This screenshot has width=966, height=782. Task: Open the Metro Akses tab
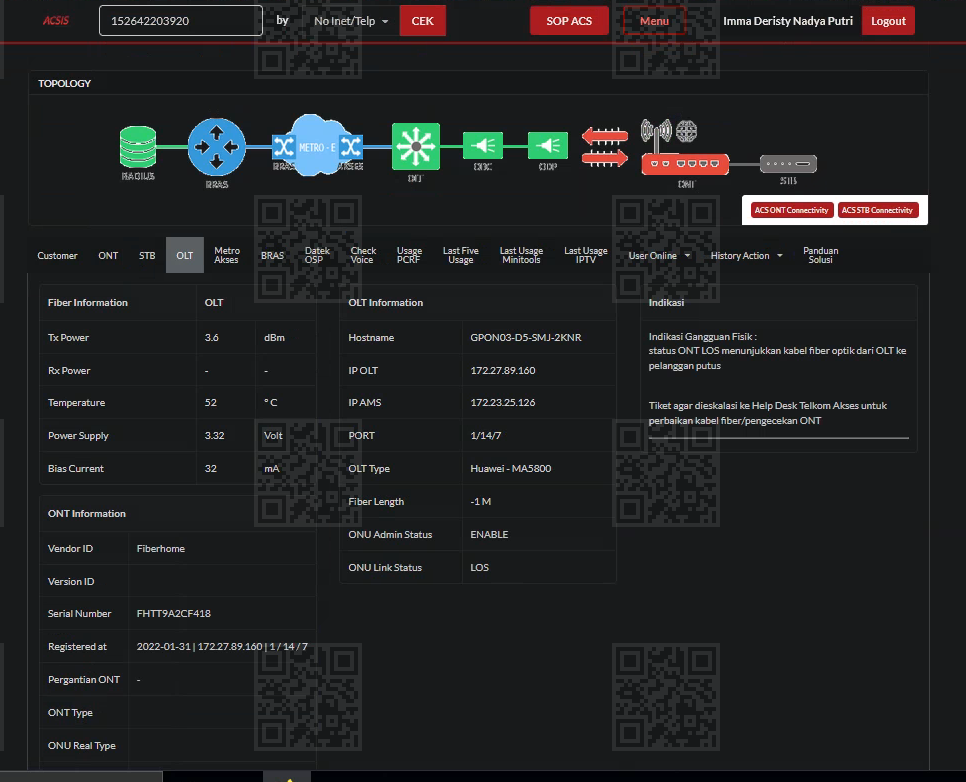click(x=227, y=255)
